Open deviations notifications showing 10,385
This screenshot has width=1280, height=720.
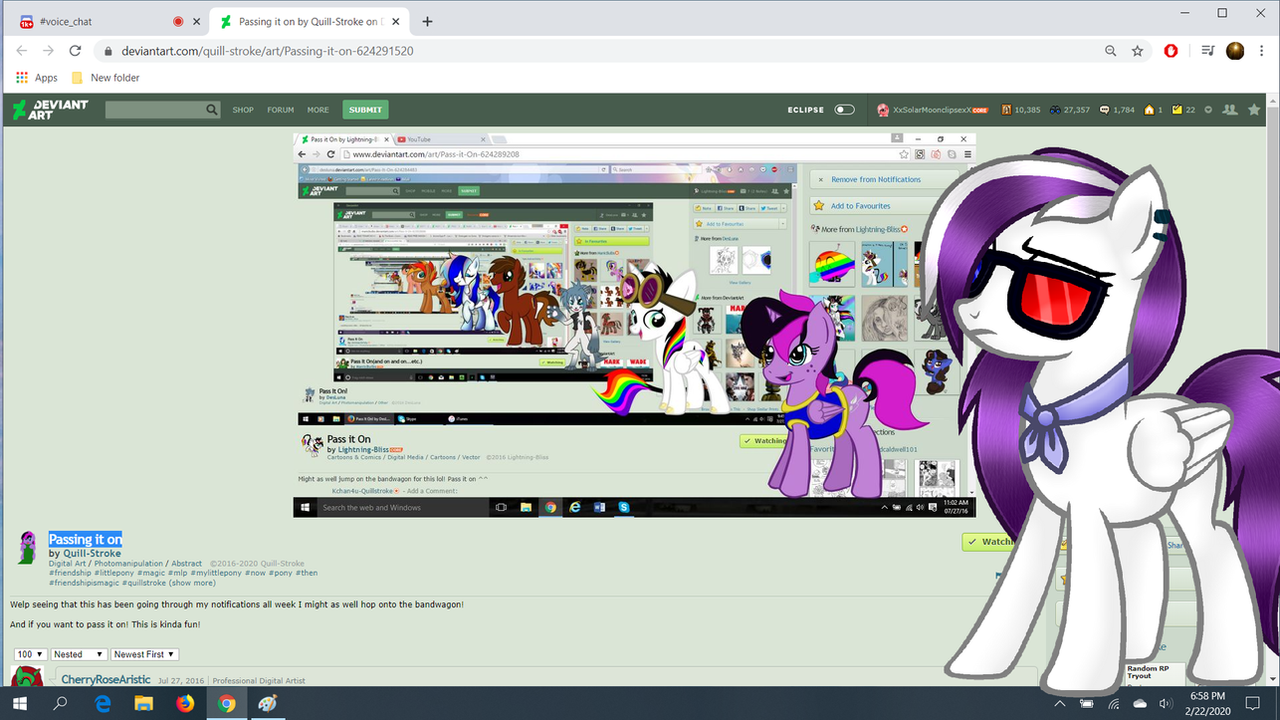(x=1021, y=110)
